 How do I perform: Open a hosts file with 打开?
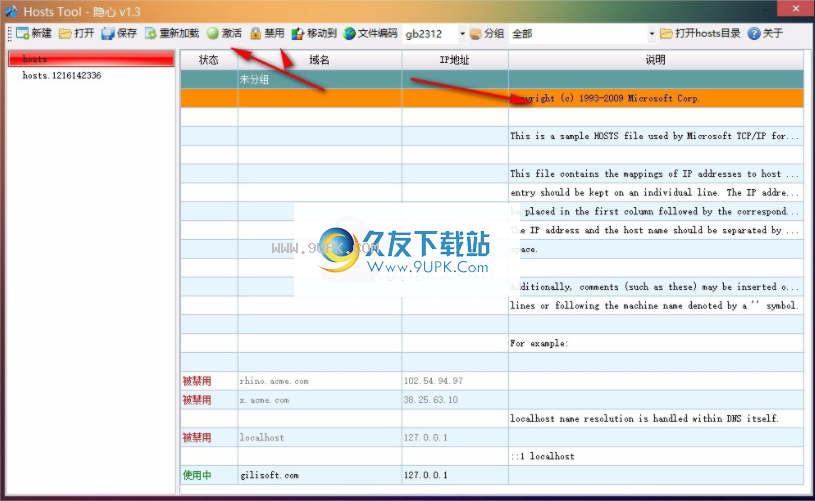click(x=76, y=34)
